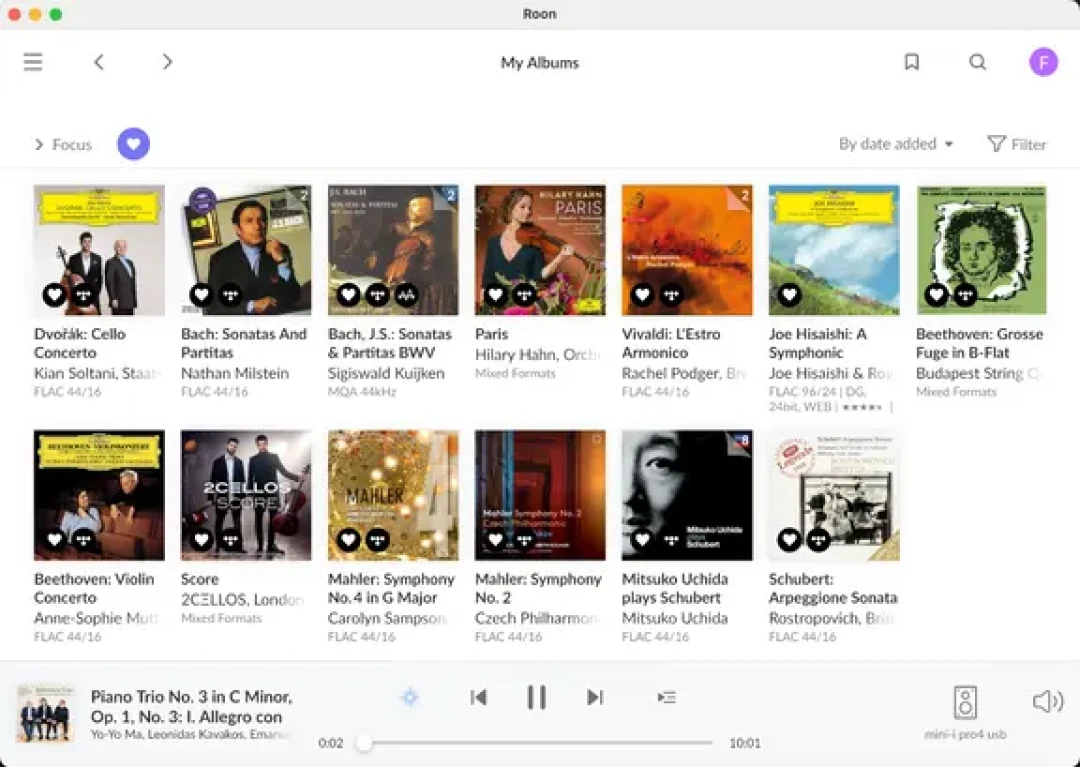The width and height of the screenshot is (1080, 767).
Task: Click the Filter funnel button
Action: pyautogui.click(x=1017, y=144)
